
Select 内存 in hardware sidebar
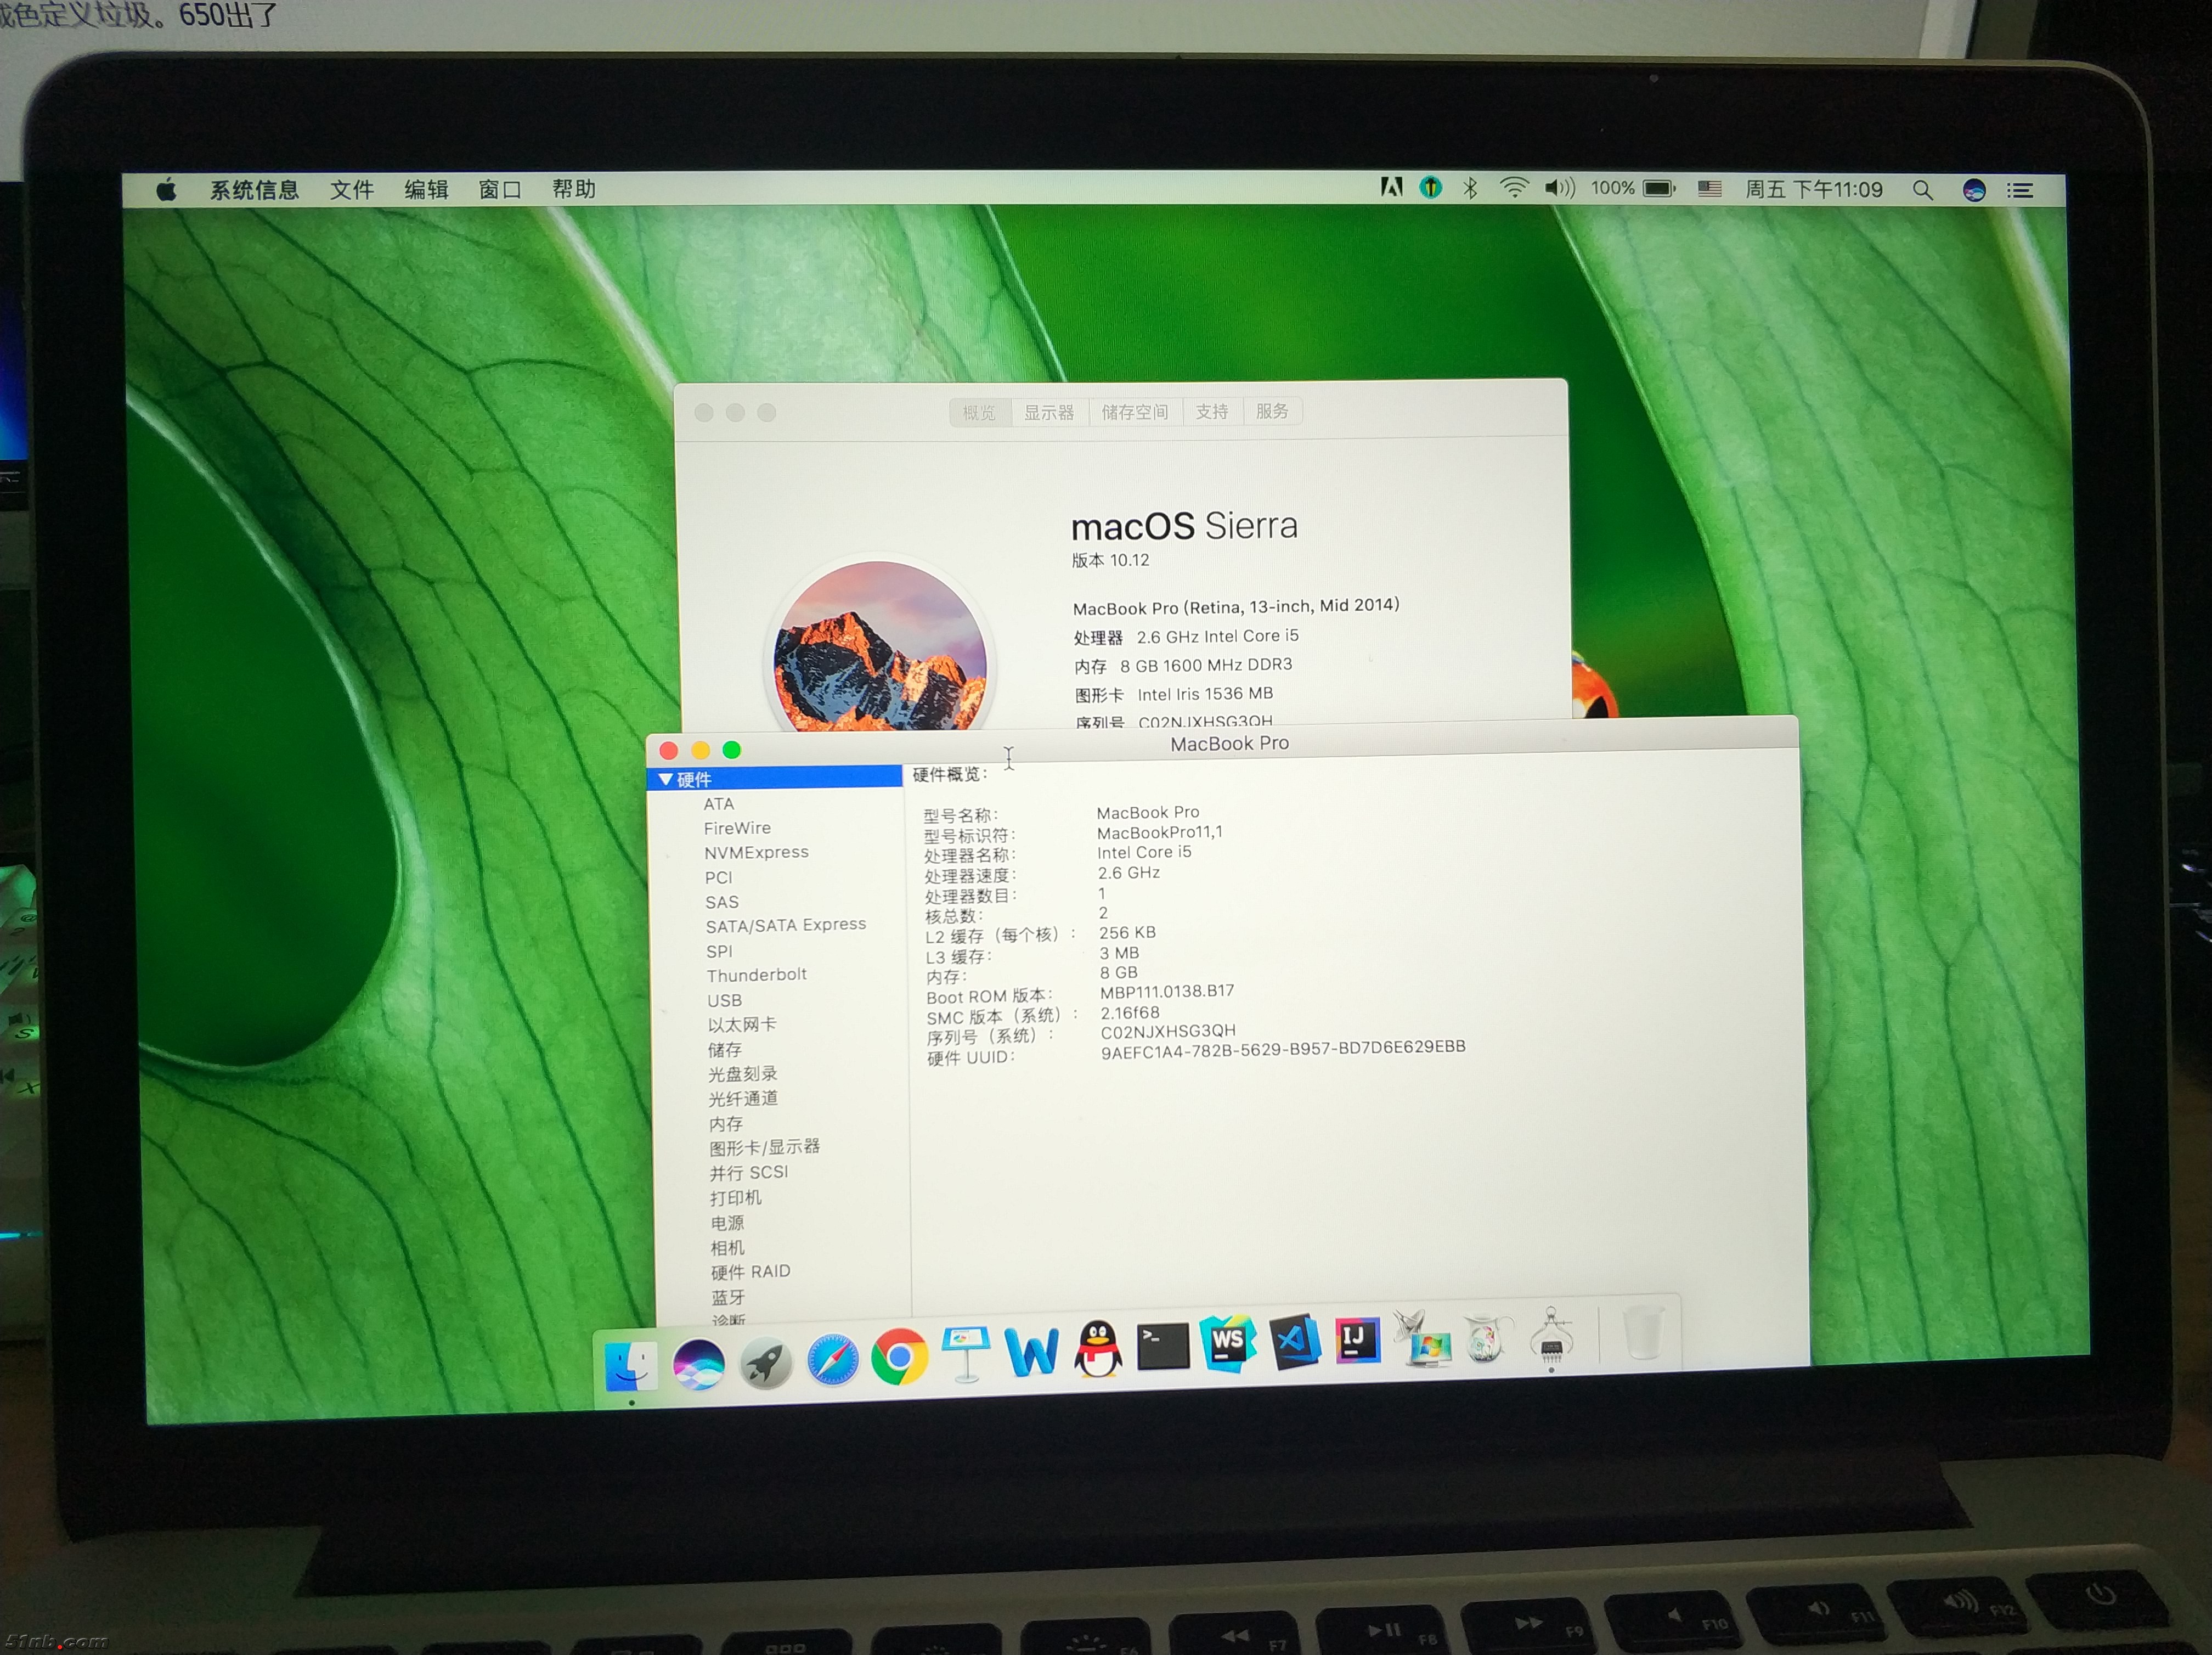tap(726, 1123)
